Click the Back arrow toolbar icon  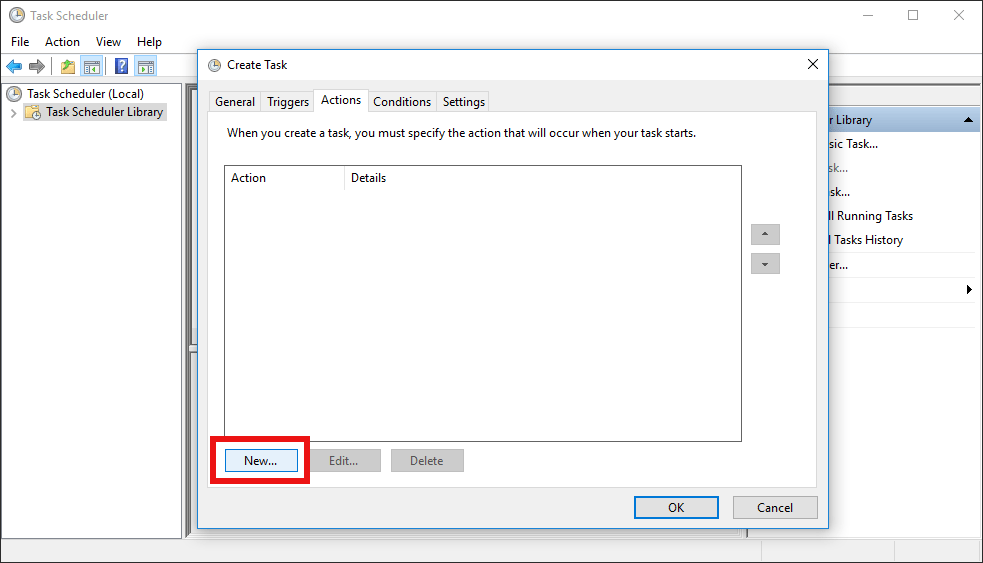pyautogui.click(x=14, y=66)
